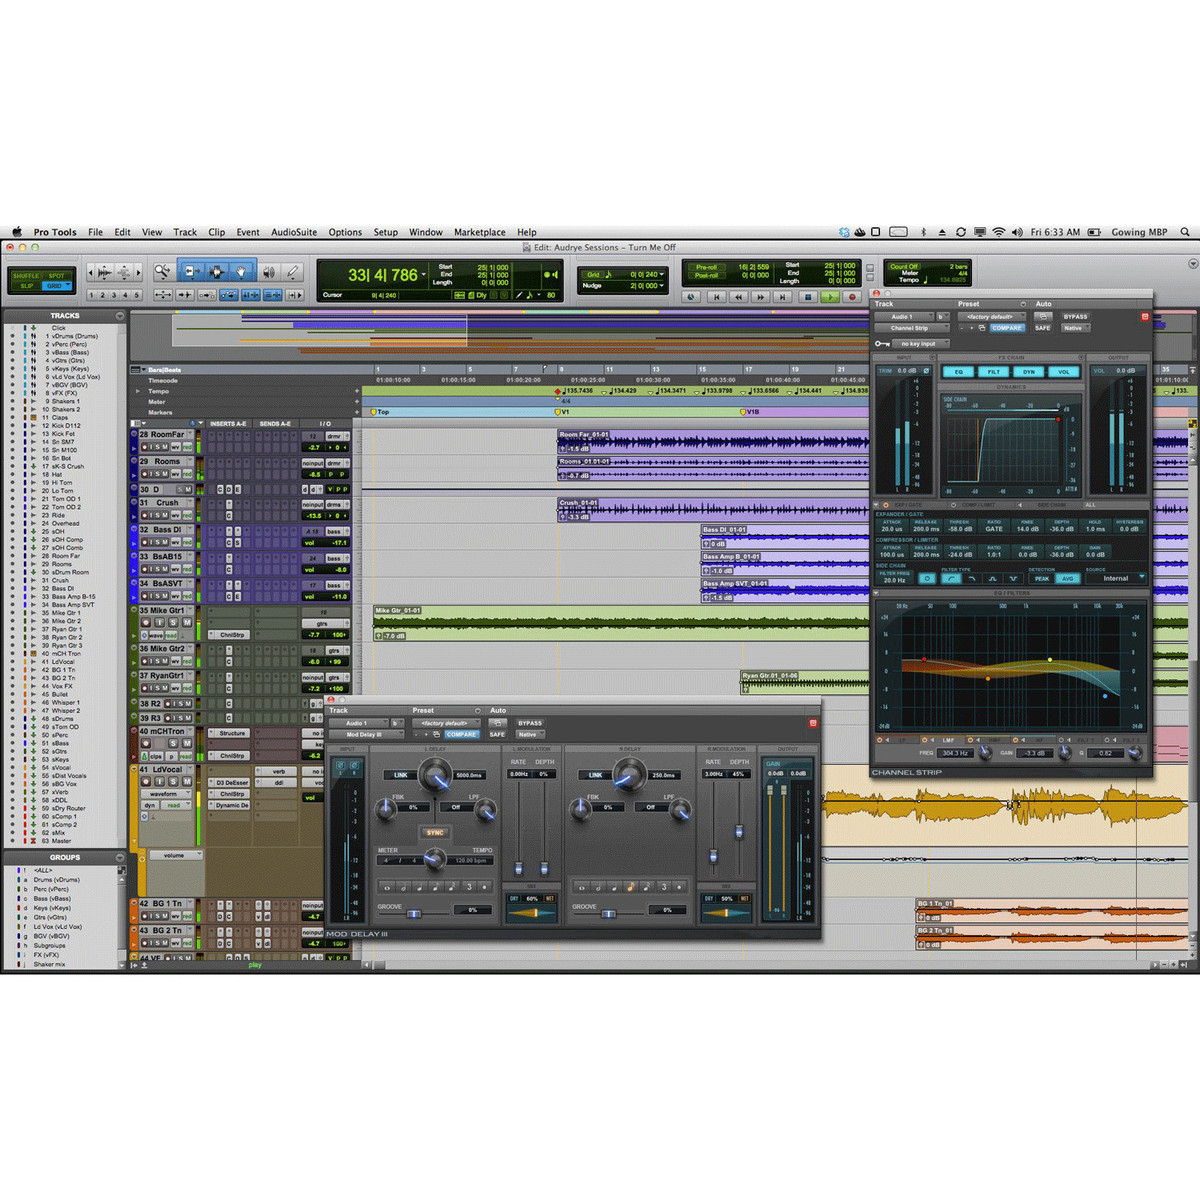This screenshot has width=1200, height=1200.
Task: Click the L Delay Groove slider handle
Action: pyautogui.click(x=413, y=914)
